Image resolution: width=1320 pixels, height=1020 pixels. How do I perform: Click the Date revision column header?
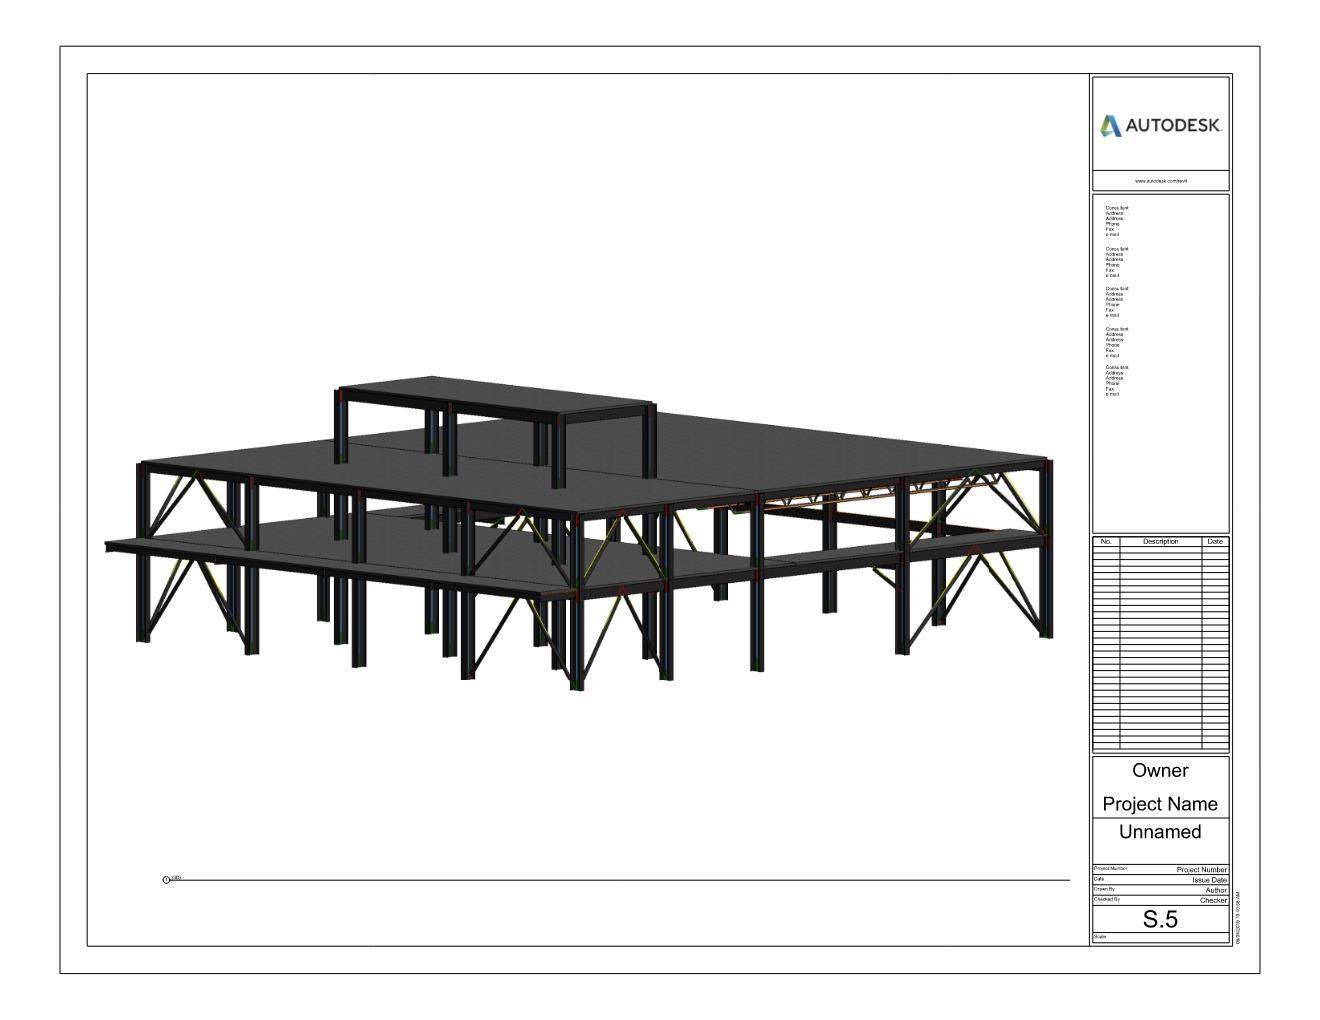pyautogui.click(x=1214, y=542)
